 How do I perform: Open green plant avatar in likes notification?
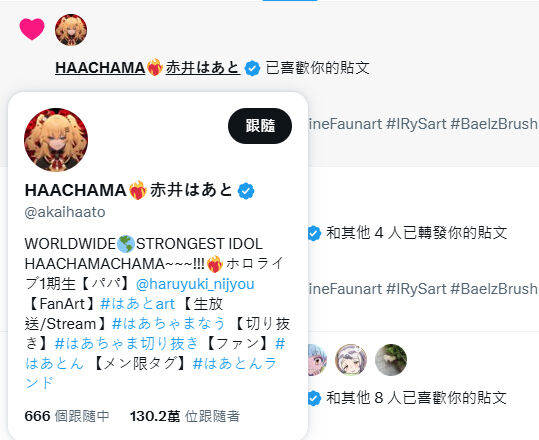[x=391, y=360]
